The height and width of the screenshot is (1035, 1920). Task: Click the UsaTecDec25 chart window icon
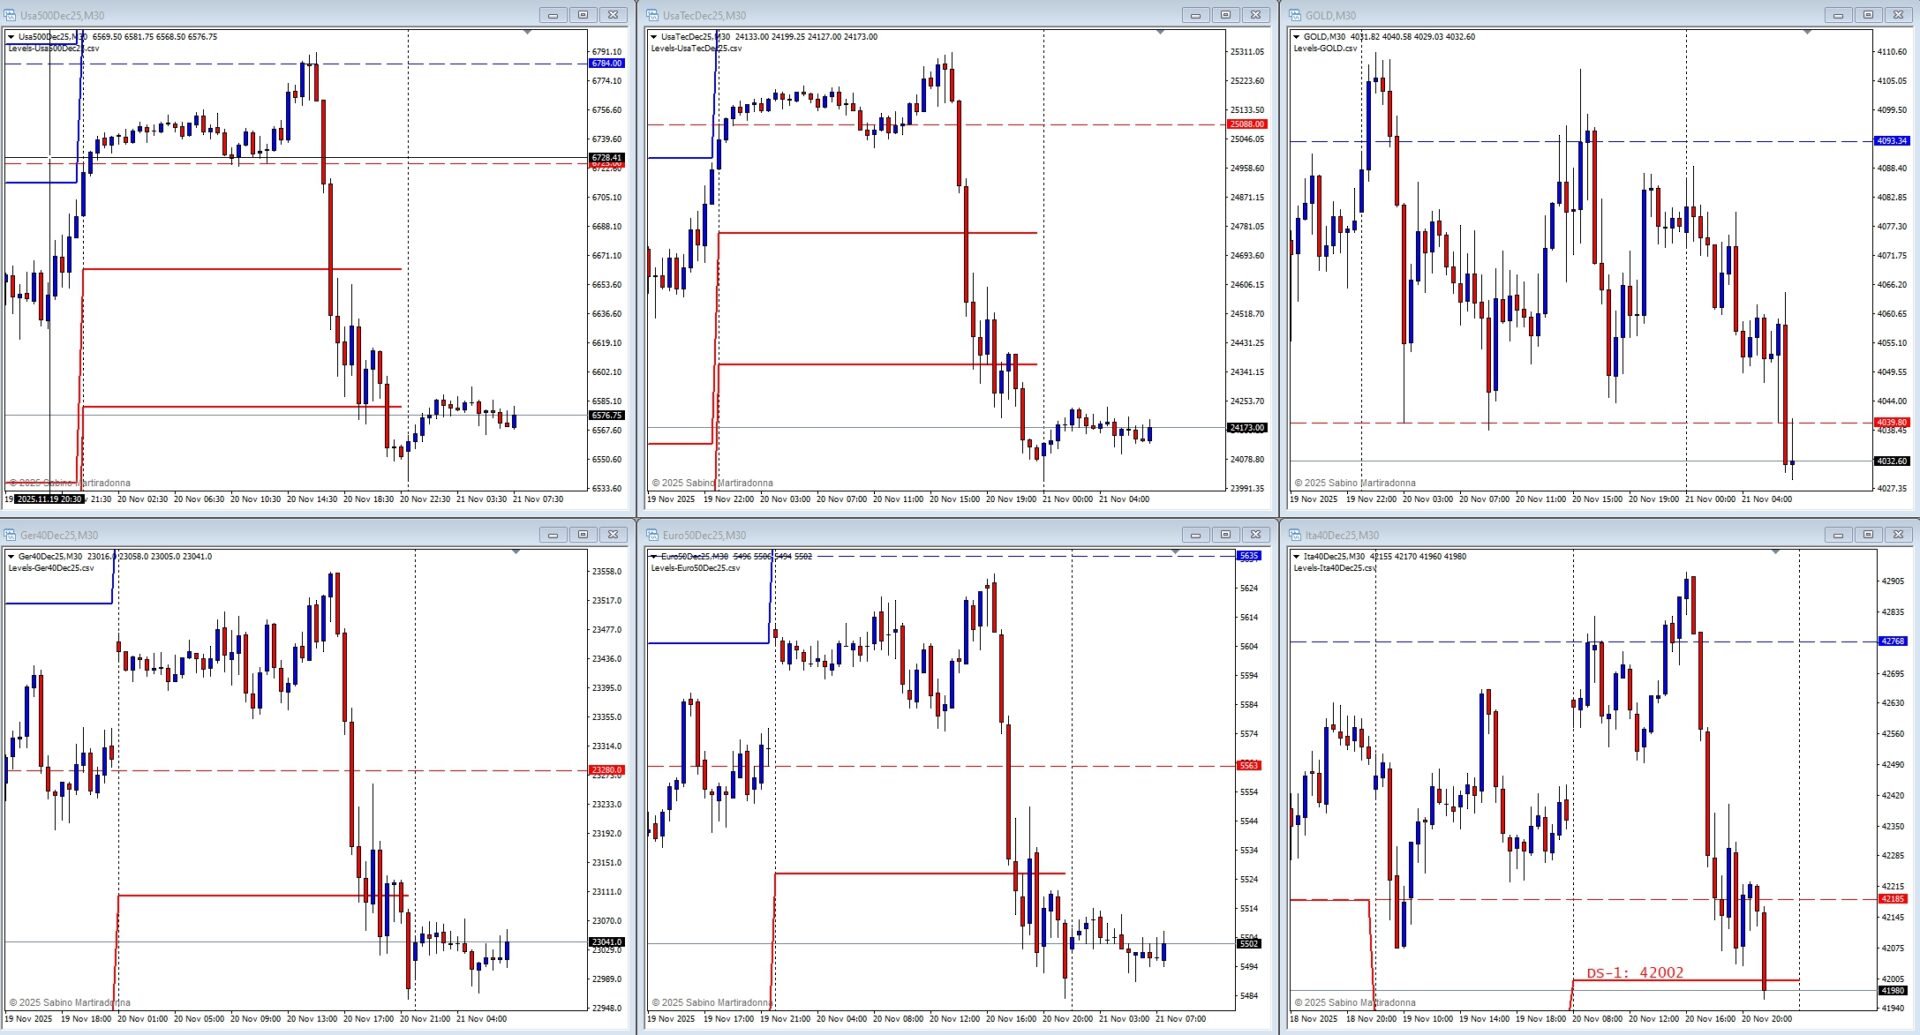(652, 15)
